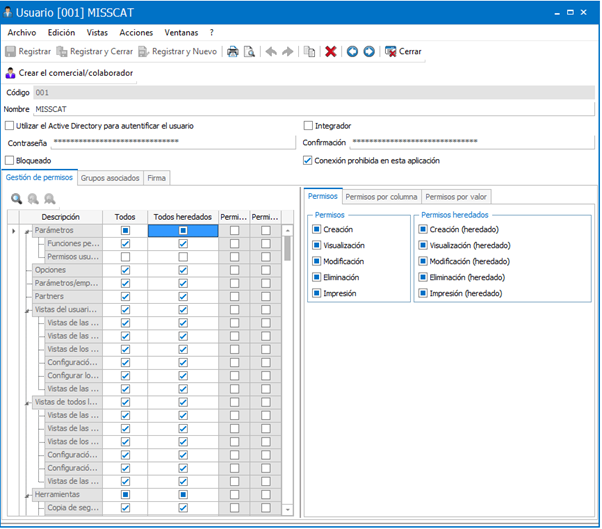Image resolution: width=602 pixels, height=529 pixels.
Task: Click the third magnifier icon in permissions
Action: click(x=50, y=199)
